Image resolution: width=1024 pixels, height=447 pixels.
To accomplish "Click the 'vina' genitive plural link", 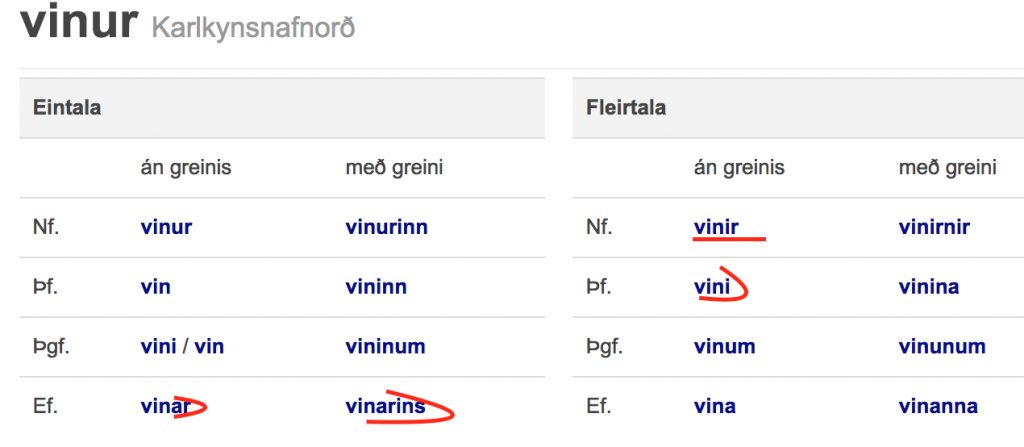I will coord(714,407).
